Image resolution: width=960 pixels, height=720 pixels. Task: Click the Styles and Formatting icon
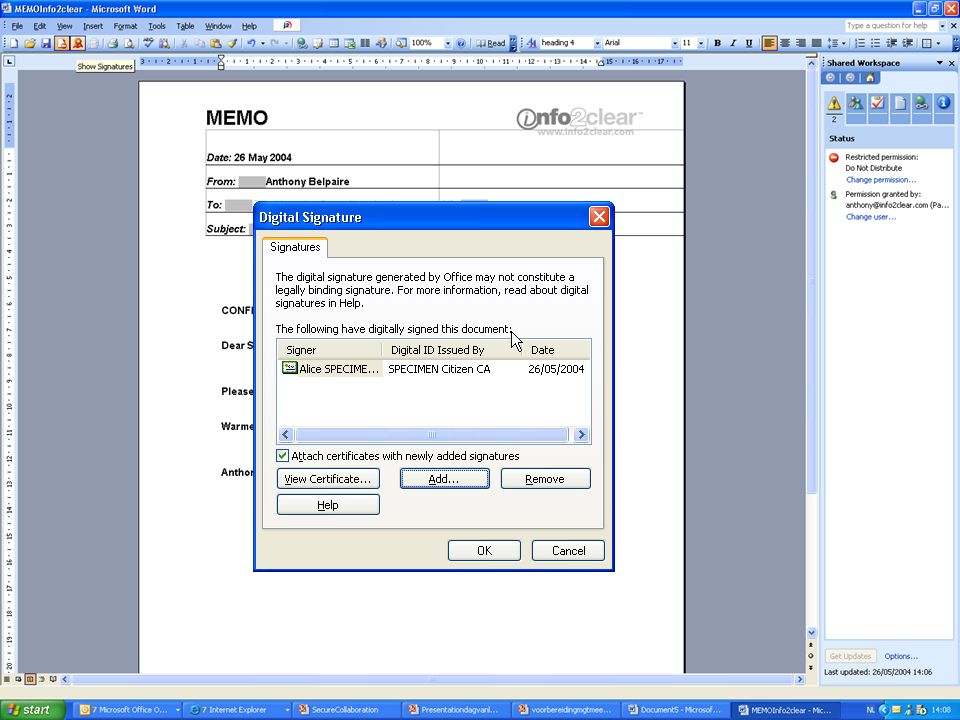(531, 43)
